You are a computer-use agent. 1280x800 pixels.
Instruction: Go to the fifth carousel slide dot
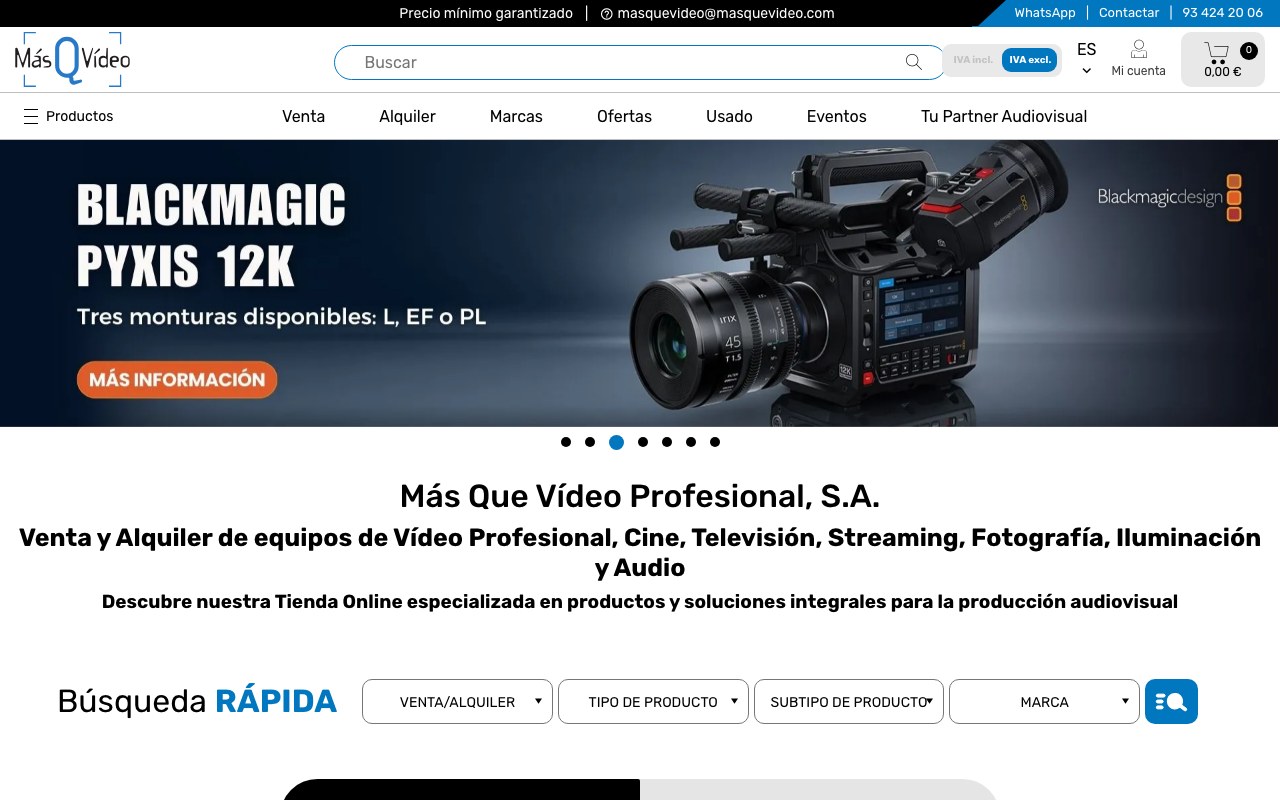(x=667, y=442)
